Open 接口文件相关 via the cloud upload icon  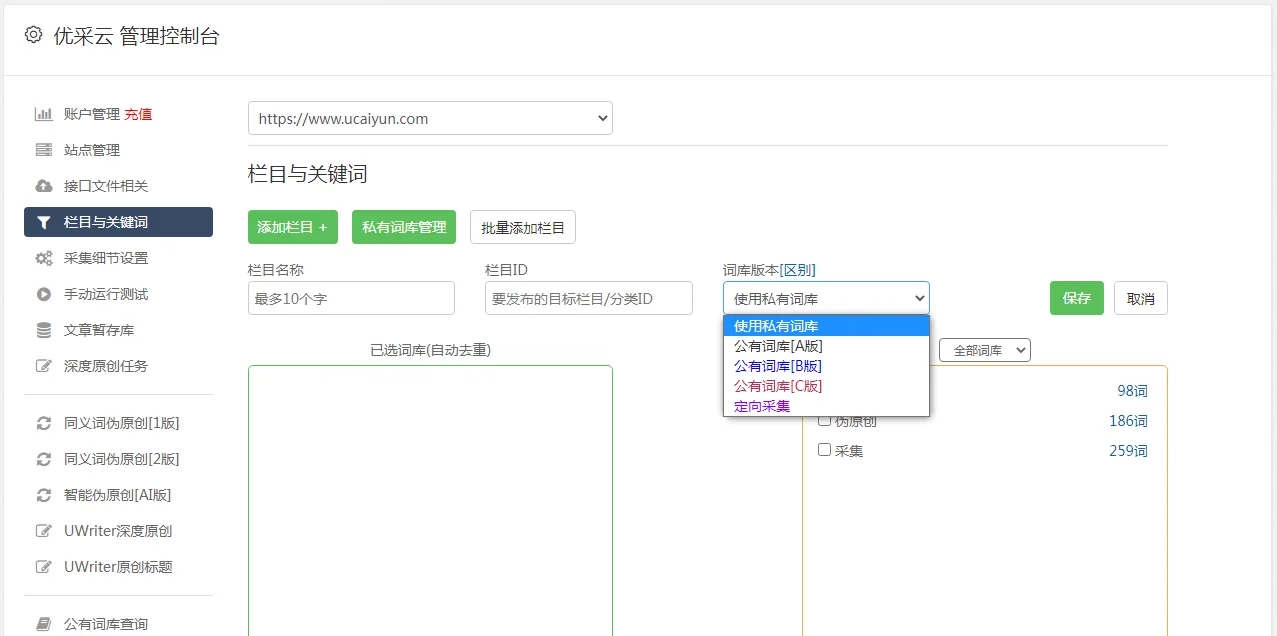pos(42,185)
